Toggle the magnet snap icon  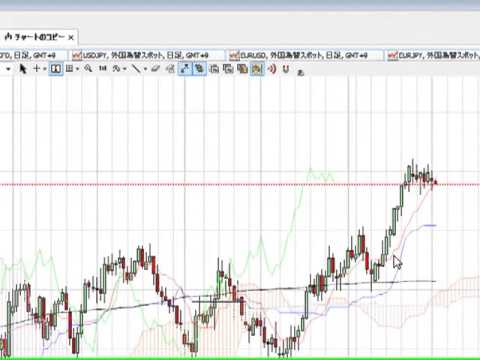click(x=286, y=69)
